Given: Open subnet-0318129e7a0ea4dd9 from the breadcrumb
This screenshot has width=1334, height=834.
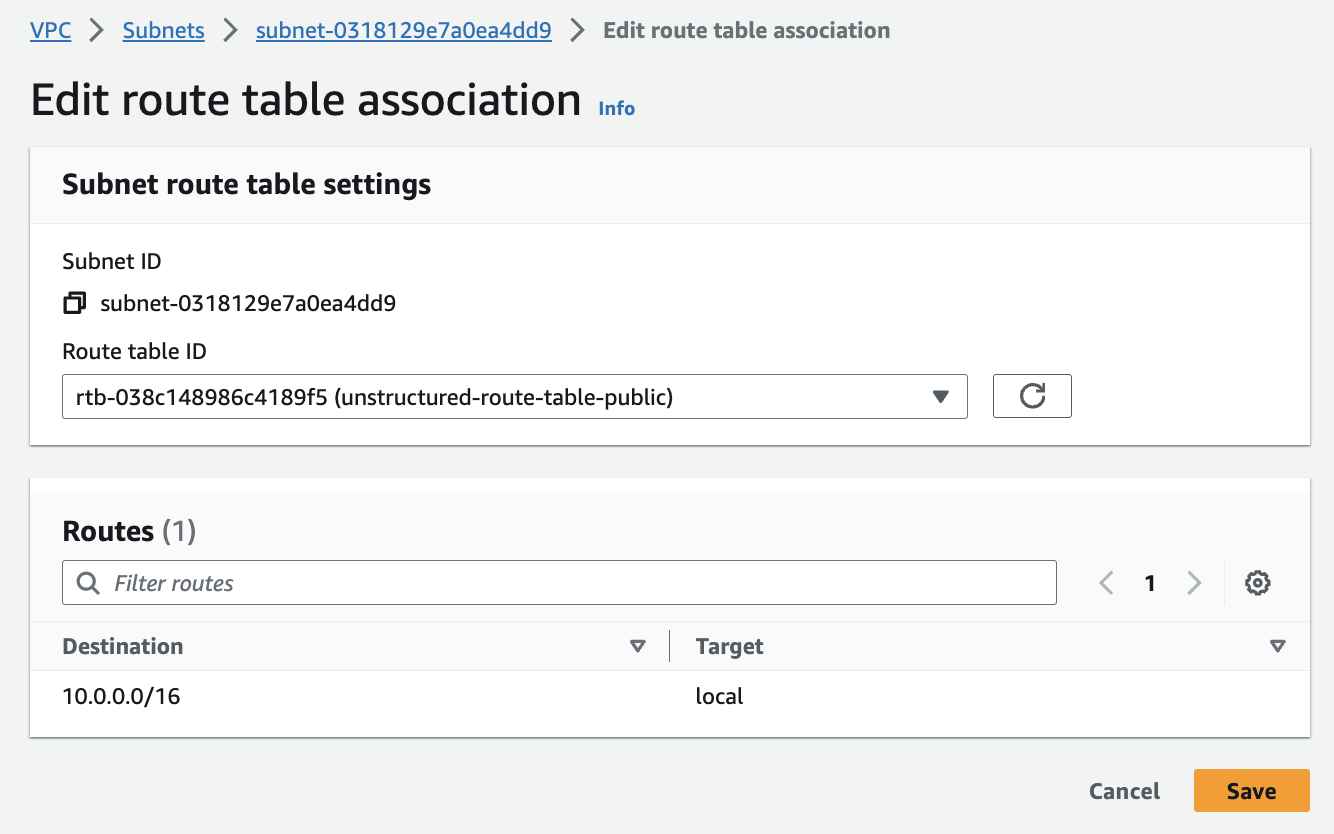Looking at the screenshot, I should 404,30.
